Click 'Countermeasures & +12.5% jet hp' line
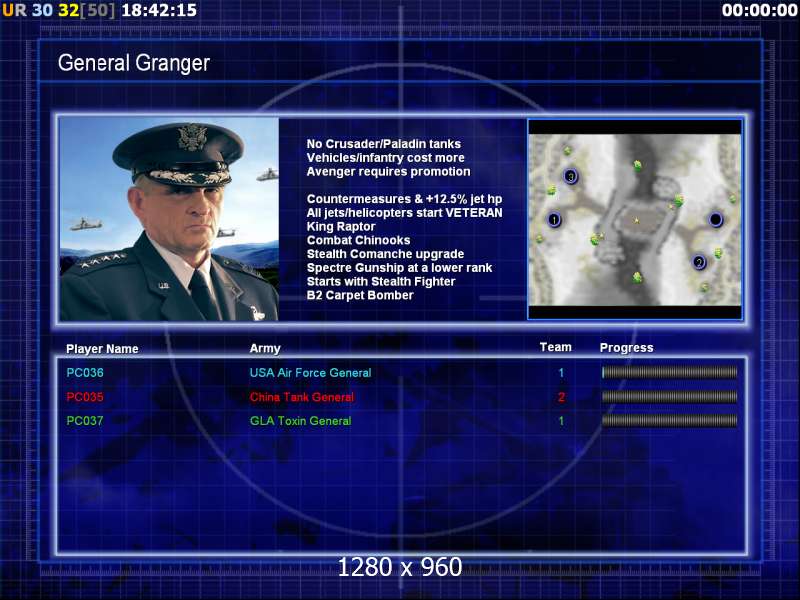Image resolution: width=800 pixels, height=600 pixels. tap(404, 199)
